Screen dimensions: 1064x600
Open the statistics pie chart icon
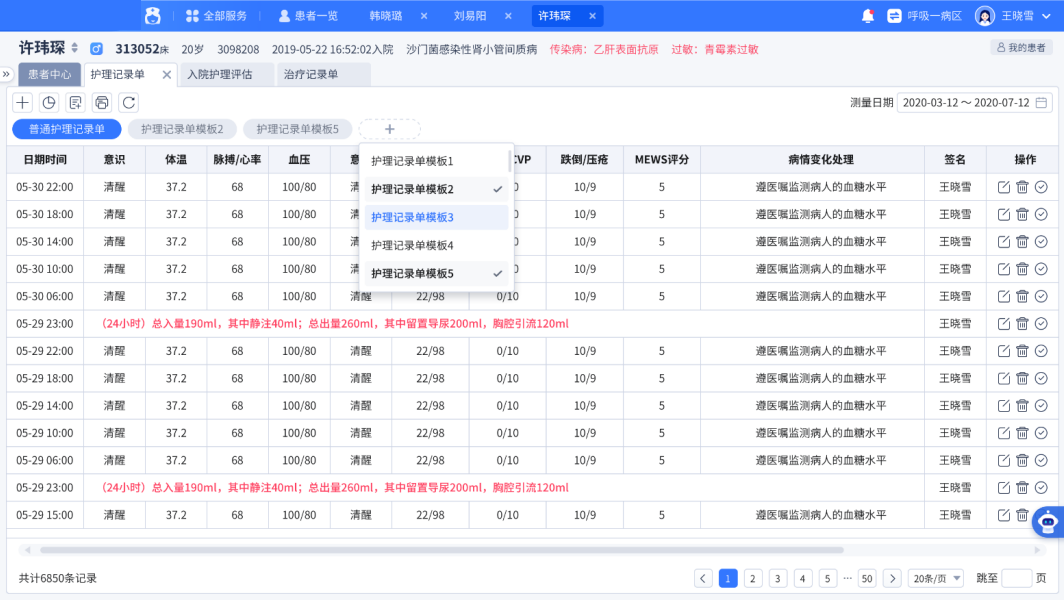(x=48, y=101)
